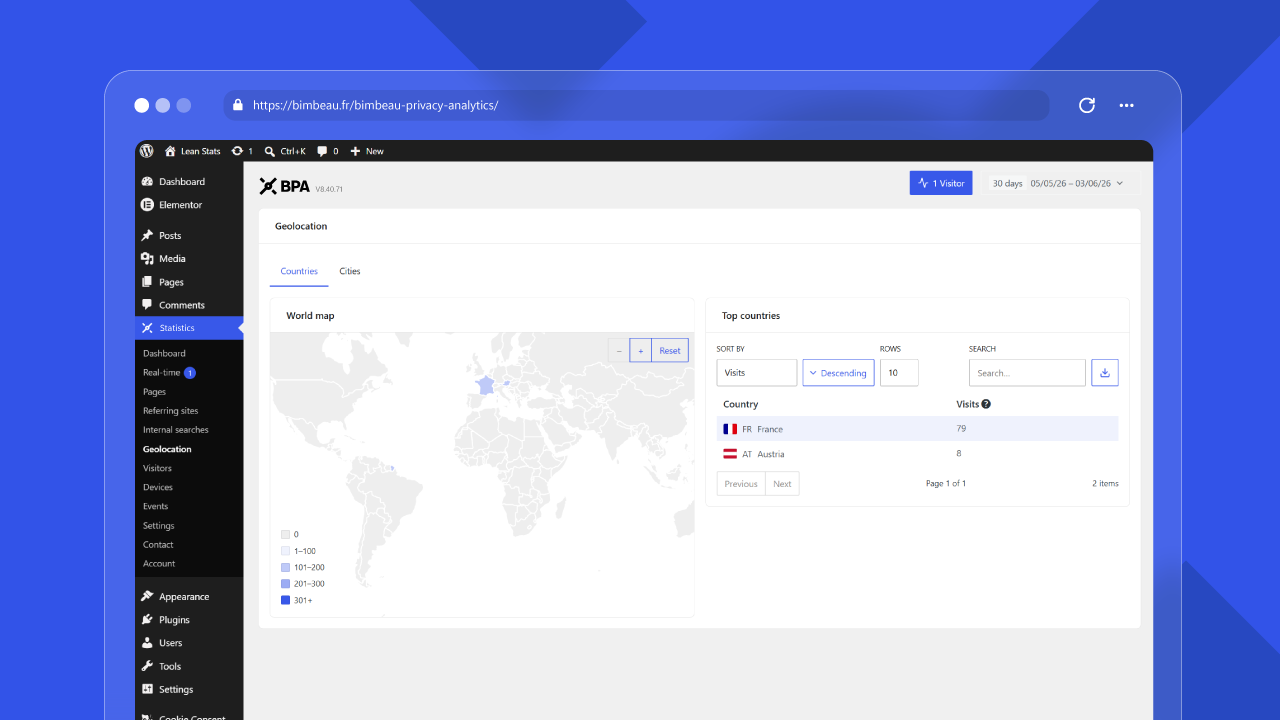Zoom out the world map
Viewport: 1280px width, 720px height.
[619, 350]
